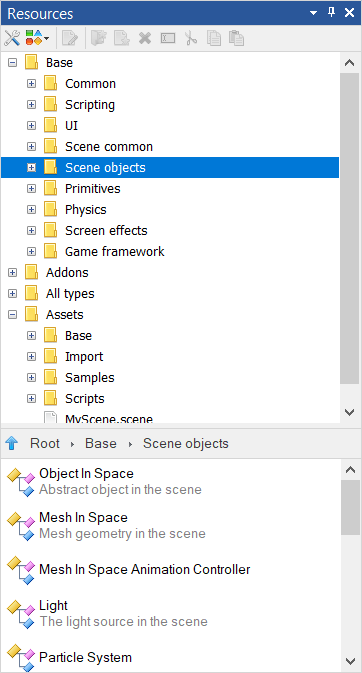The image size is (362, 673).
Task: Select the Samples tree item
Action: tap(90, 378)
